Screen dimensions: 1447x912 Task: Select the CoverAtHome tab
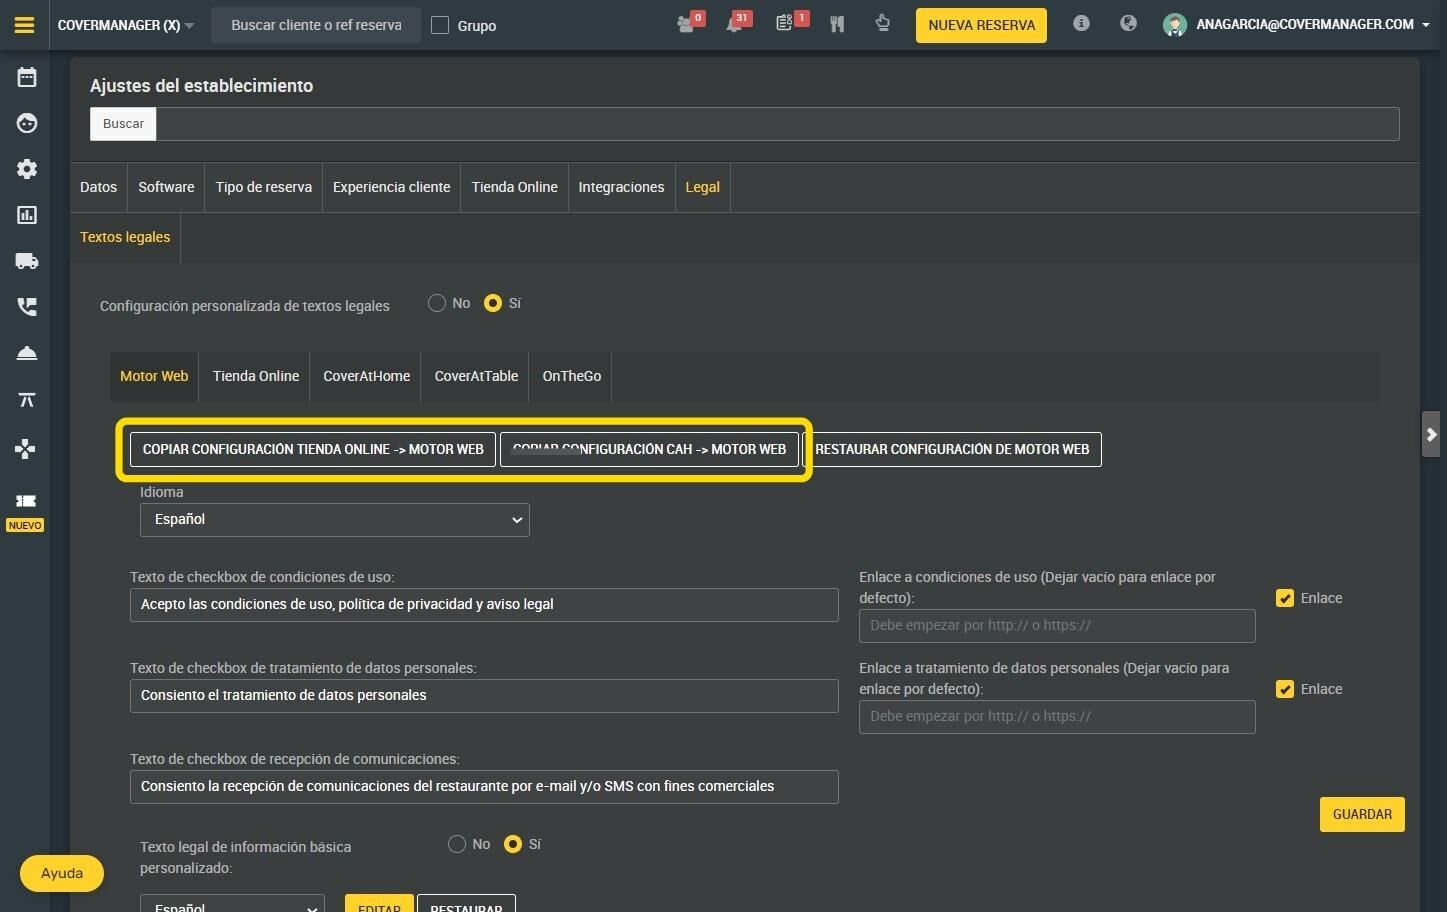(367, 376)
